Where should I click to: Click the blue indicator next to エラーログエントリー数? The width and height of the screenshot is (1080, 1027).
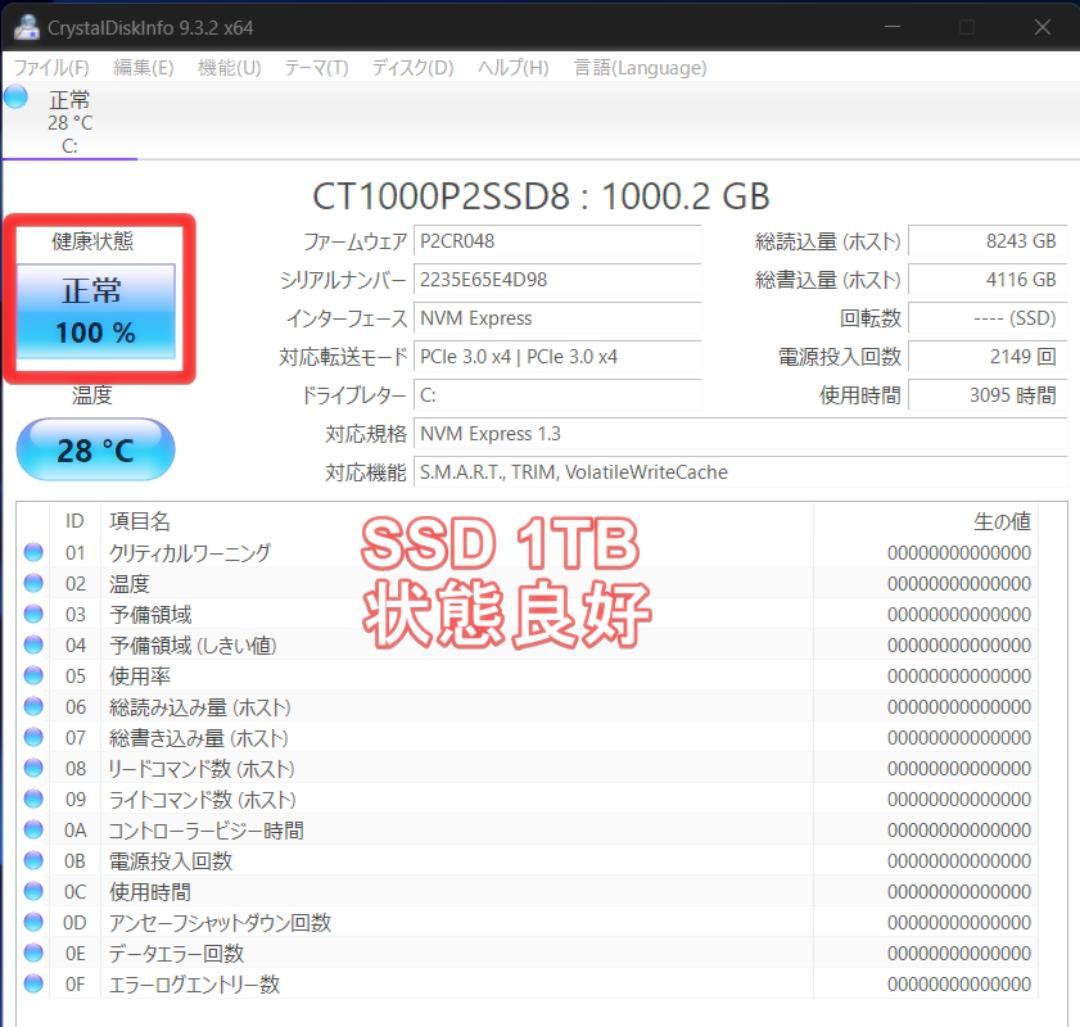(33, 984)
